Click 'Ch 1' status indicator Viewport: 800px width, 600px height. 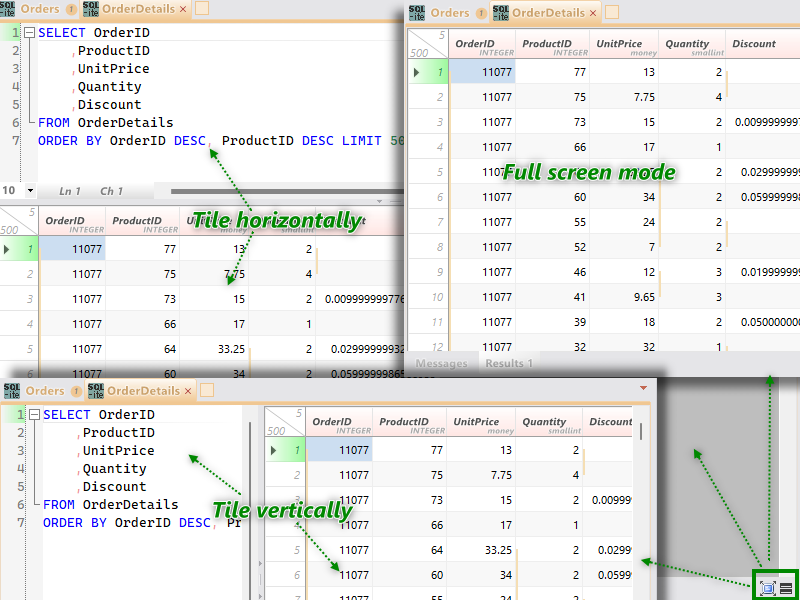point(111,191)
